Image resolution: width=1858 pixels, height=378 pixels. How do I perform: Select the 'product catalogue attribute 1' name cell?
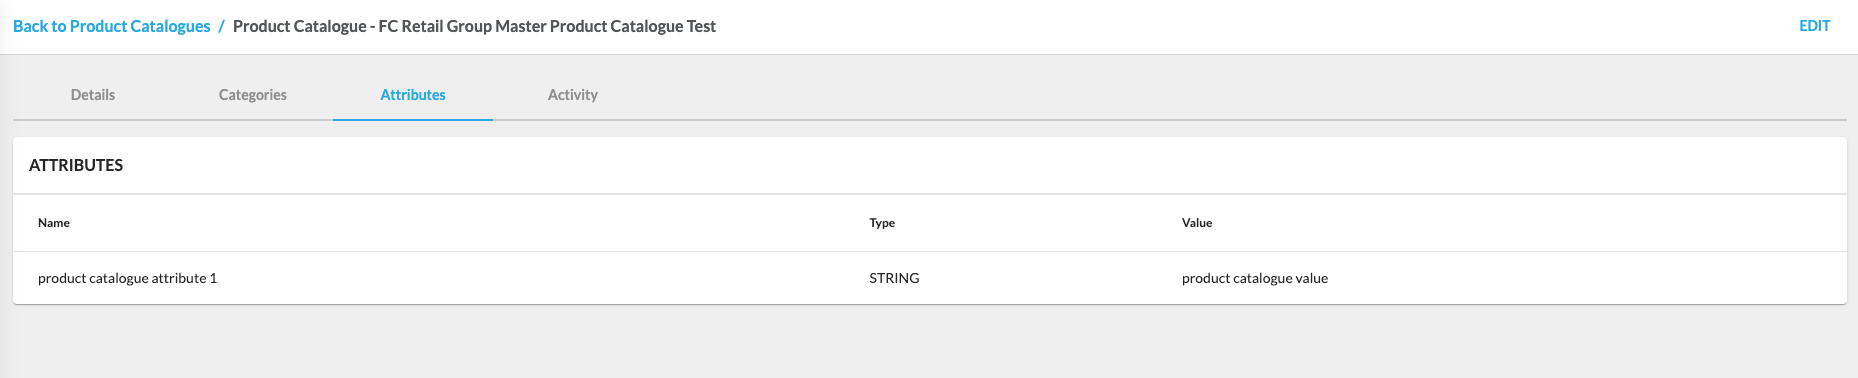coord(128,278)
